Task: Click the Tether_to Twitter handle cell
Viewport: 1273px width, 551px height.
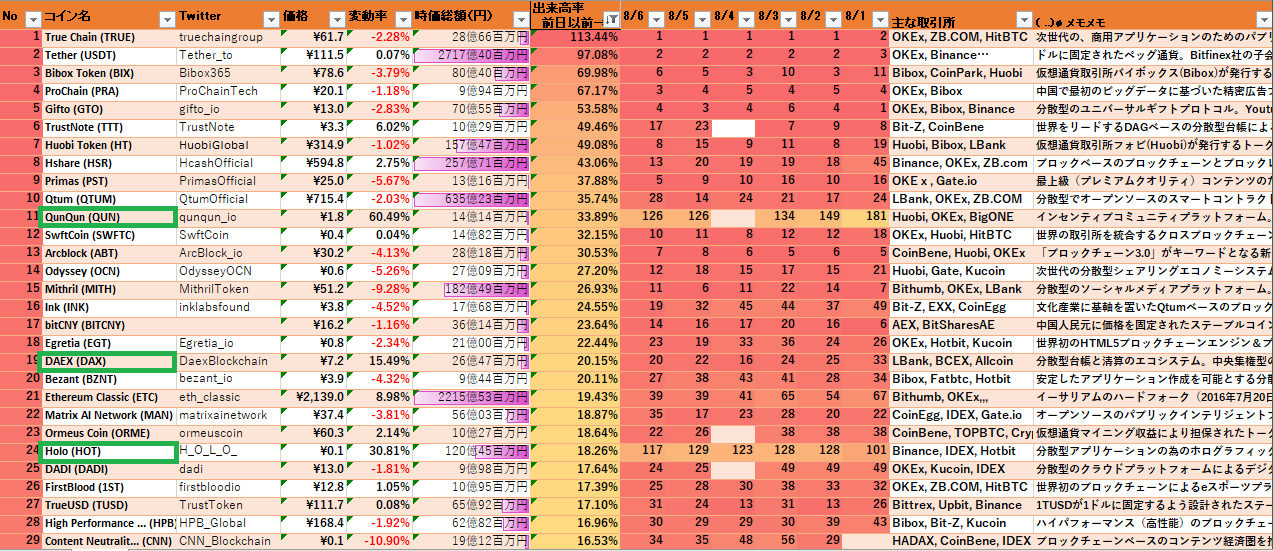Action: 225,55
